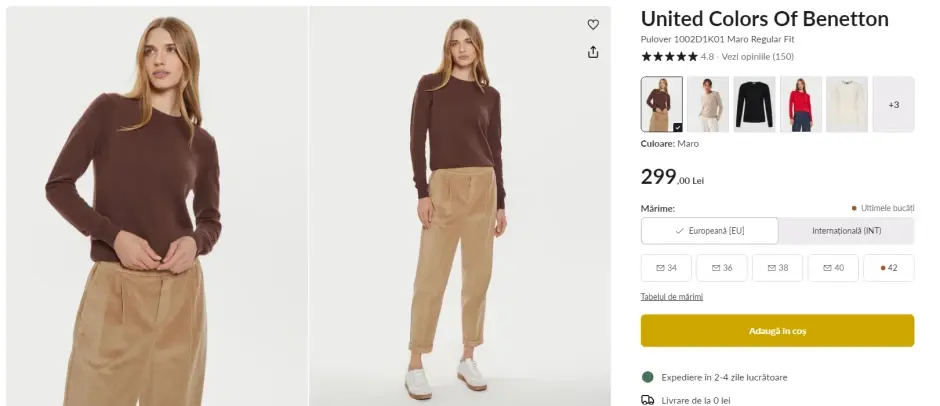
Task: Open Vezi opiniile (150) reviews link
Action: (x=757, y=57)
